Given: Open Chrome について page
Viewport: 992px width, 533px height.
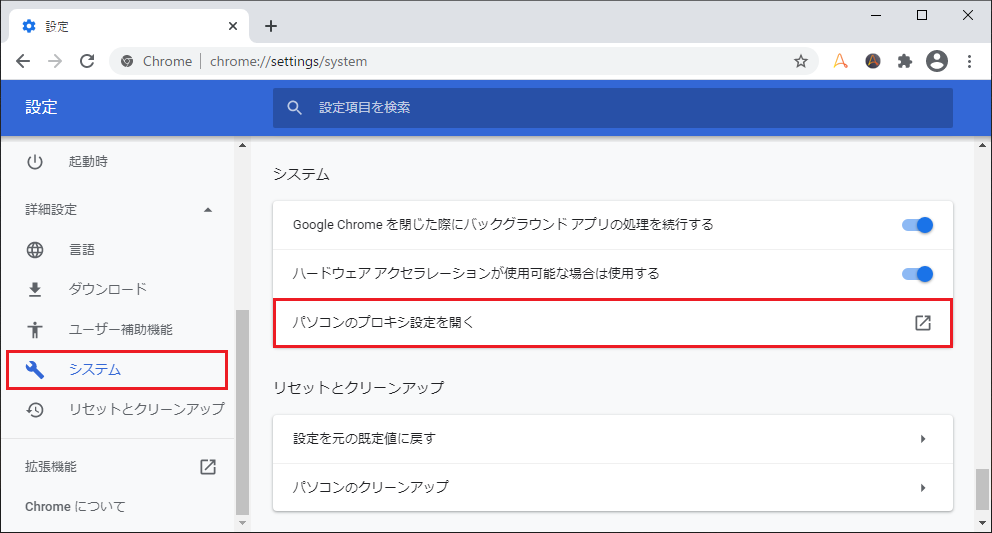Looking at the screenshot, I should coord(75,506).
